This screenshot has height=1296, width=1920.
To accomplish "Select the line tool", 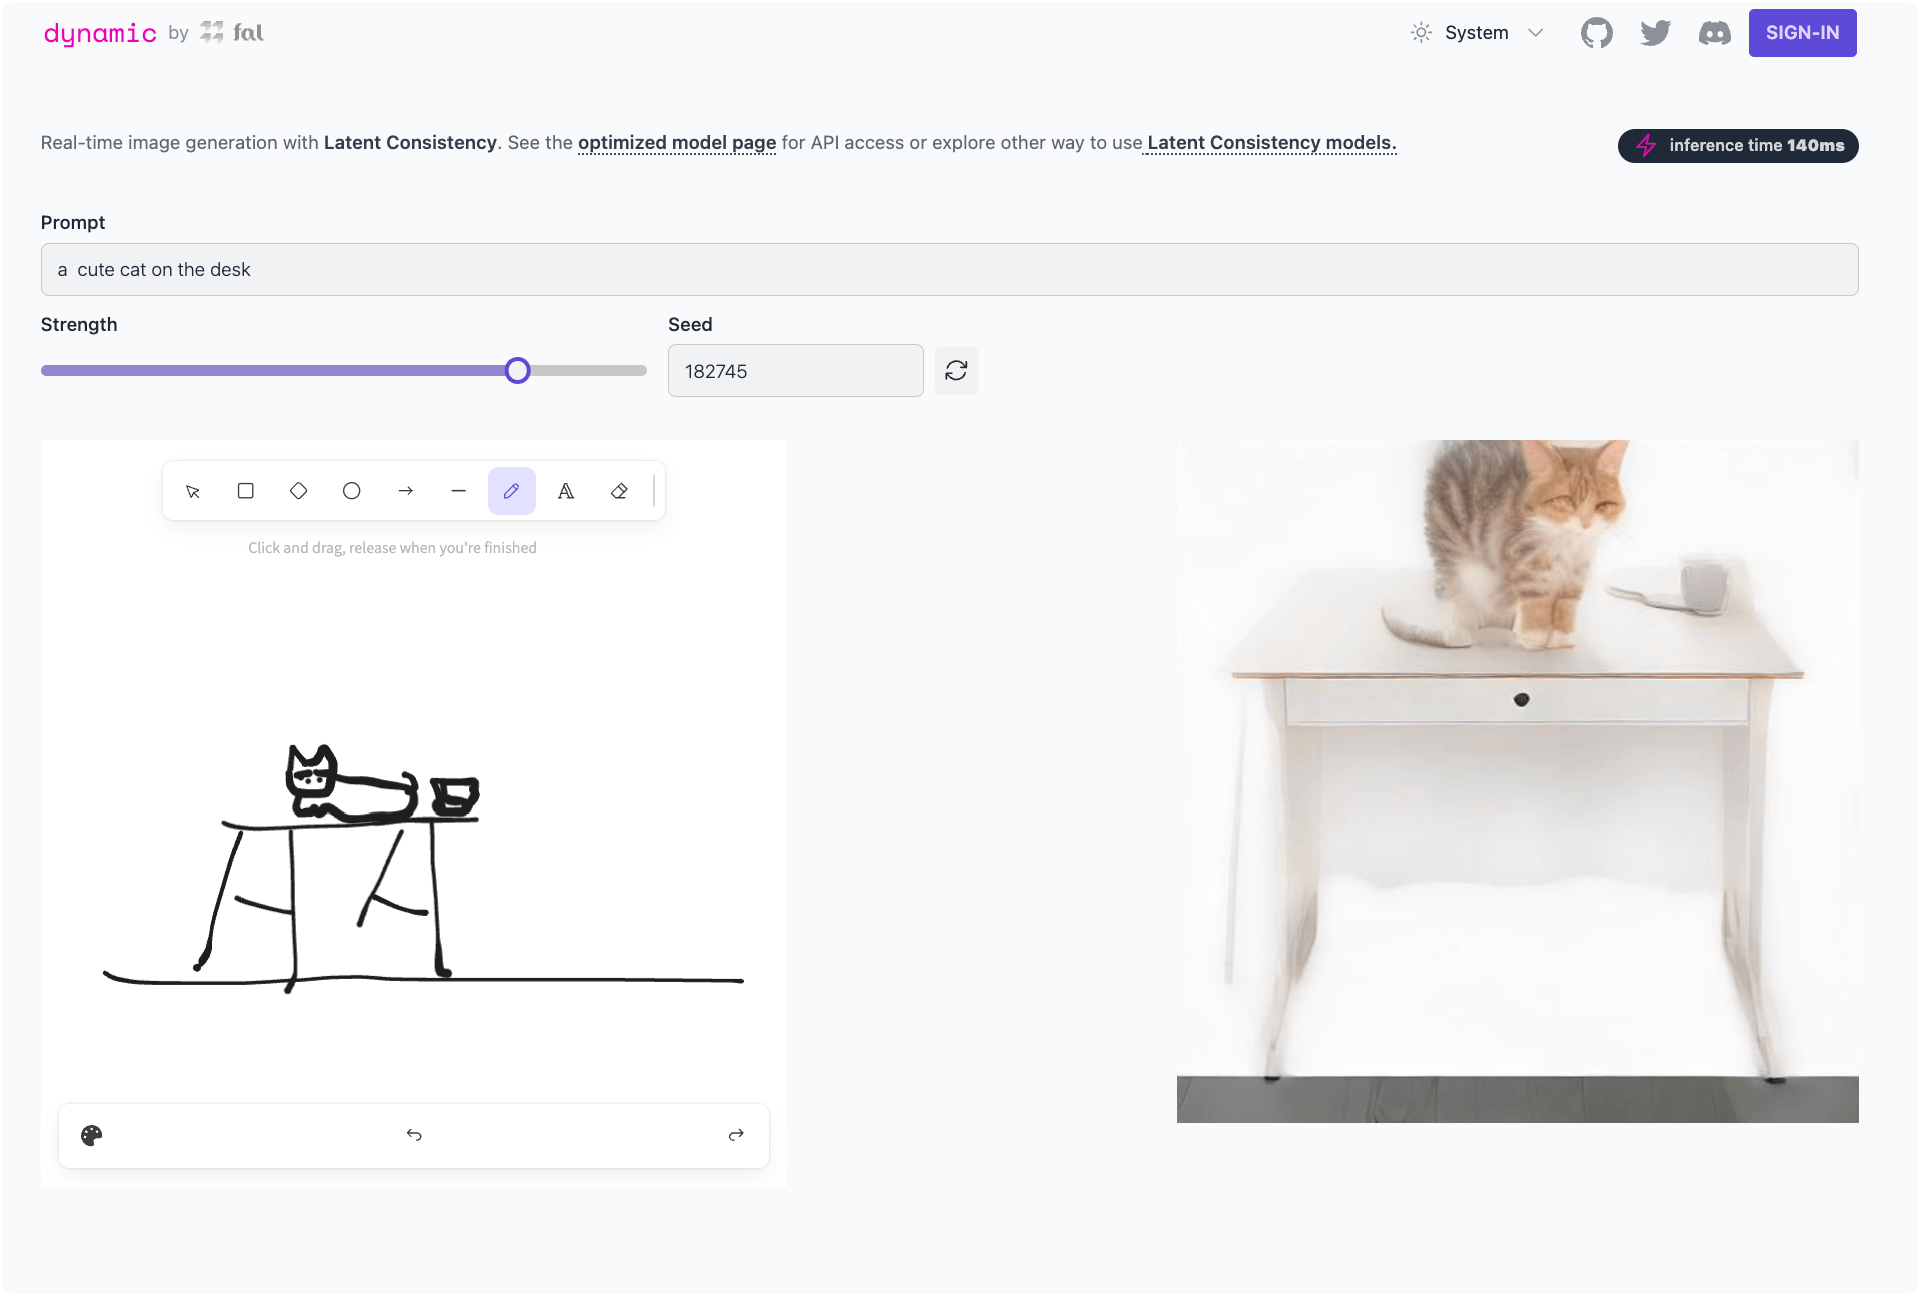I will point(458,491).
